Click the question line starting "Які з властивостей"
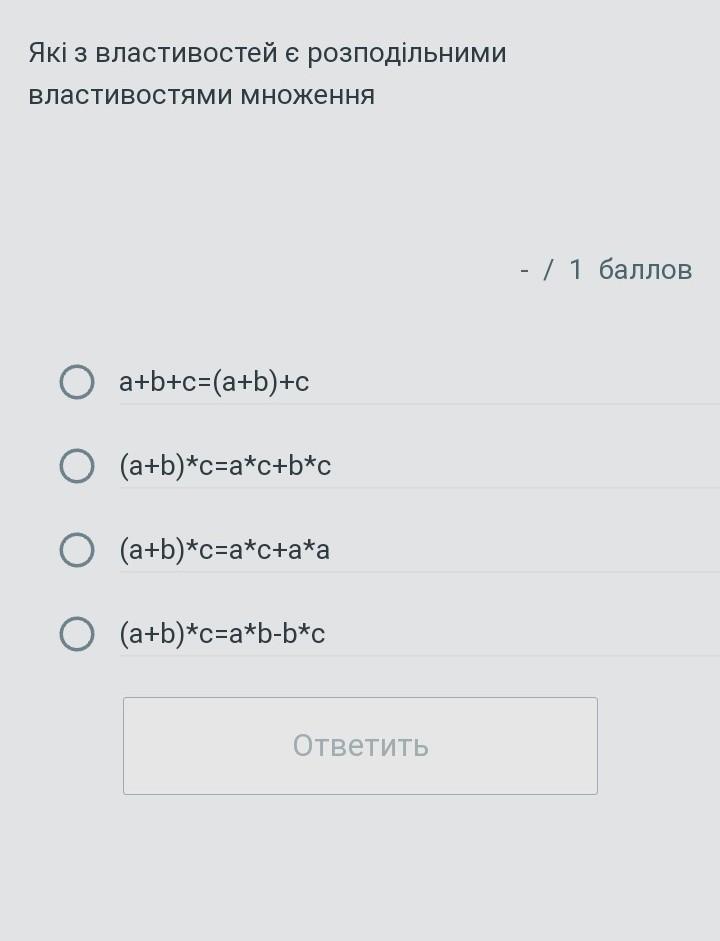Viewport: 720px width, 941px height. tap(267, 53)
